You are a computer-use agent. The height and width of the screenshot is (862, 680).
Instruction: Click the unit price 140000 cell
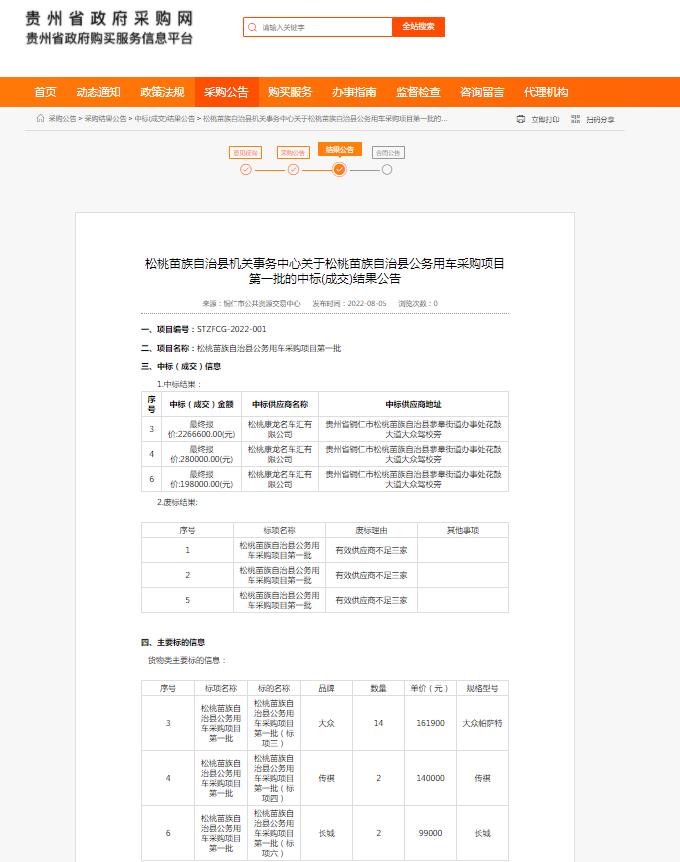(430, 778)
